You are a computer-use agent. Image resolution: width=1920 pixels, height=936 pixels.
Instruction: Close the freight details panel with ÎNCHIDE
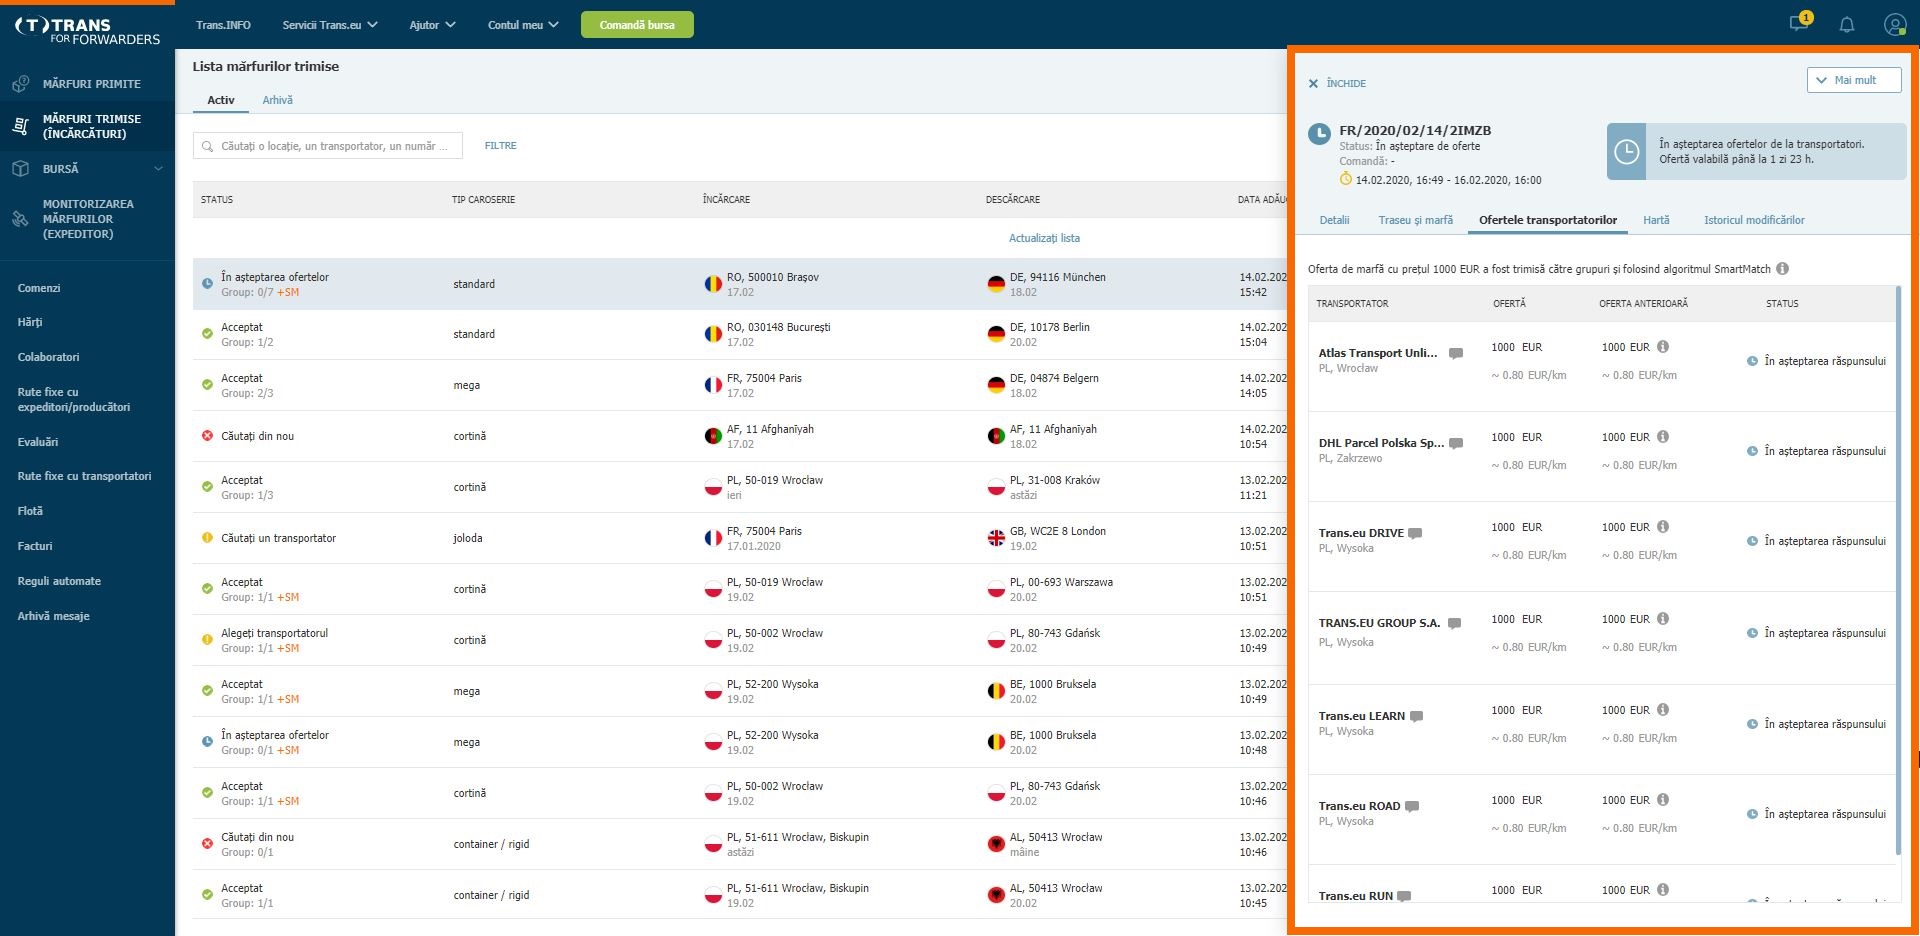[x=1337, y=84]
